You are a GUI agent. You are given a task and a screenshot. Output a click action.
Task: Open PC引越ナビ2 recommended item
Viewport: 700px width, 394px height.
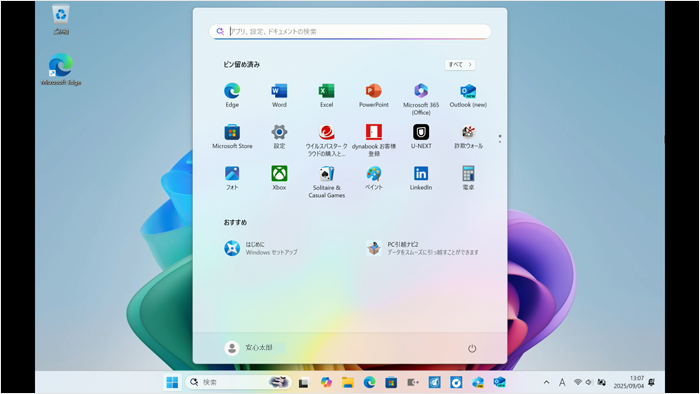[422, 248]
